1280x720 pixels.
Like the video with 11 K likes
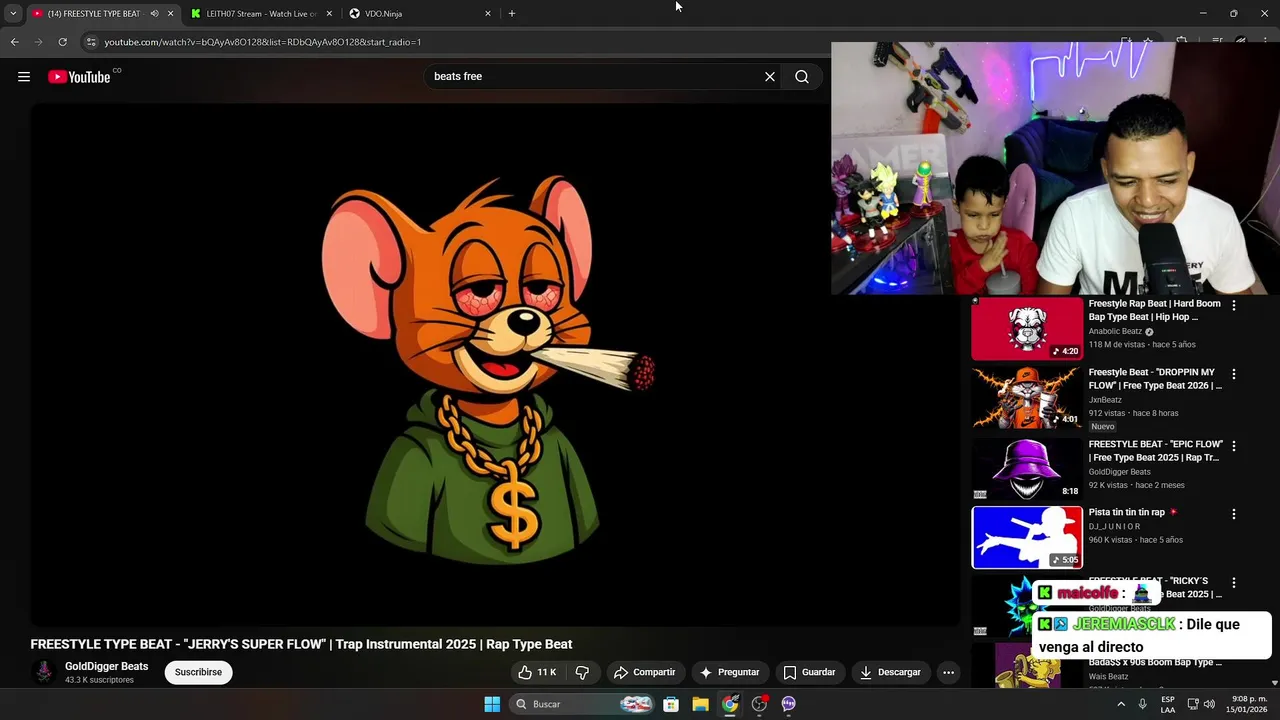pos(537,672)
